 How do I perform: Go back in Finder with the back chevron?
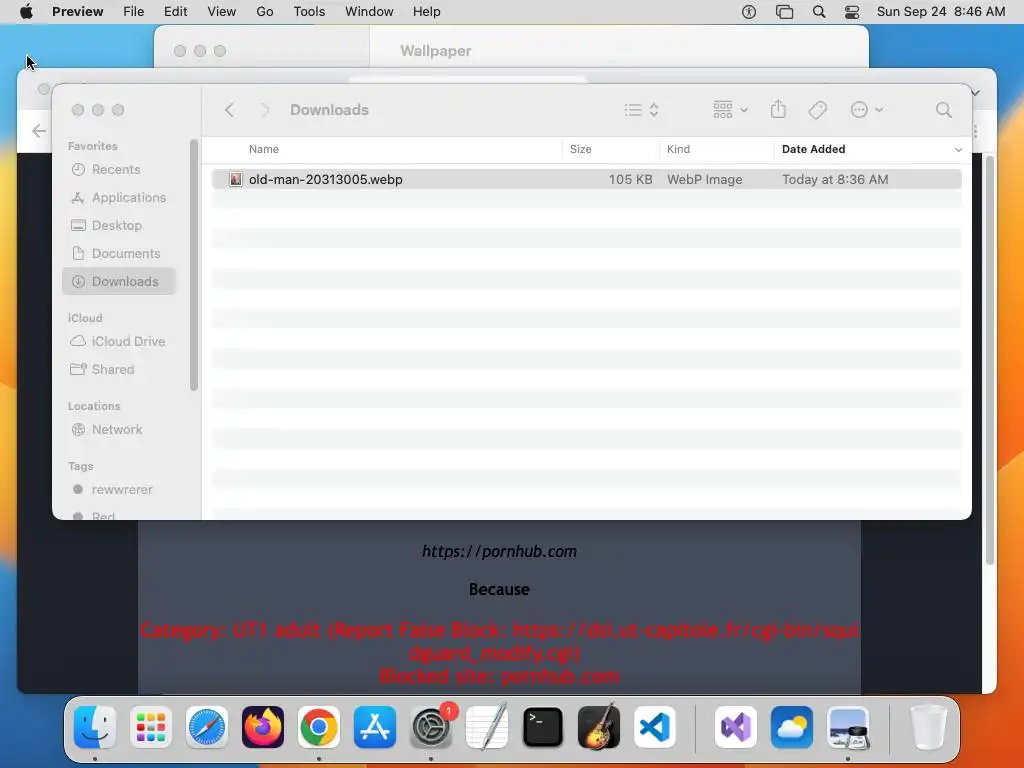tap(229, 110)
